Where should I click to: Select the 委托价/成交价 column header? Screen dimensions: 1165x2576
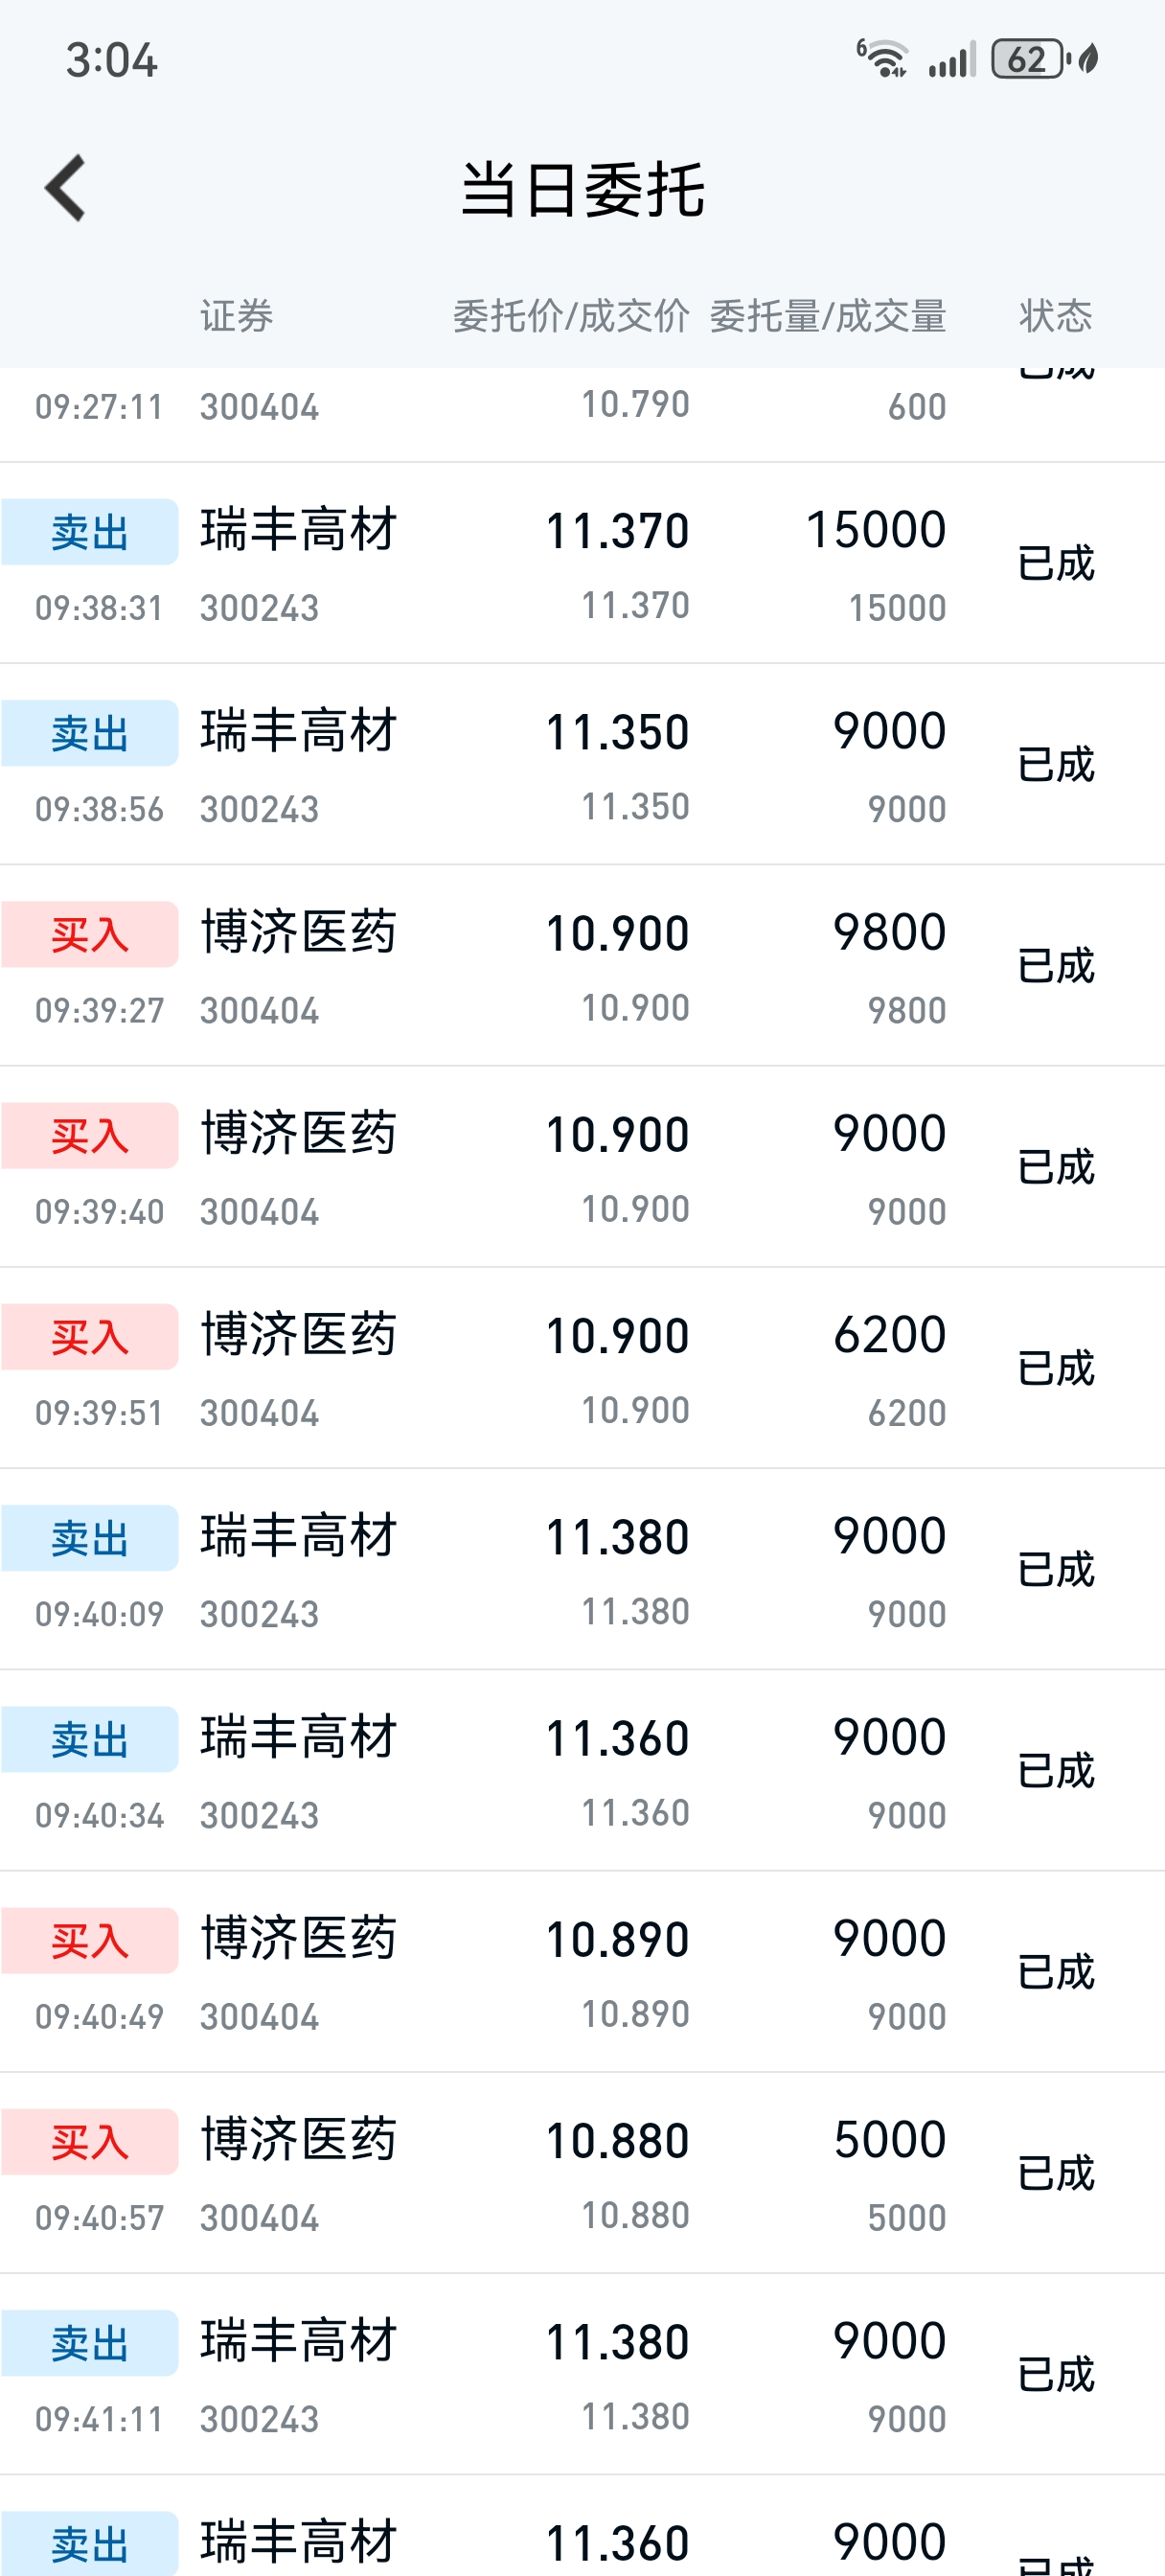point(571,316)
